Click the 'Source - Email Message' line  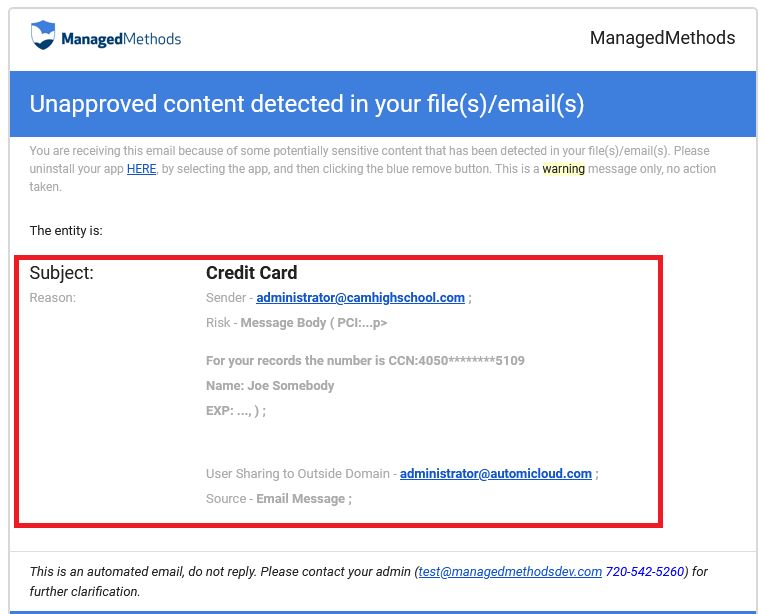pyautogui.click(x=279, y=499)
